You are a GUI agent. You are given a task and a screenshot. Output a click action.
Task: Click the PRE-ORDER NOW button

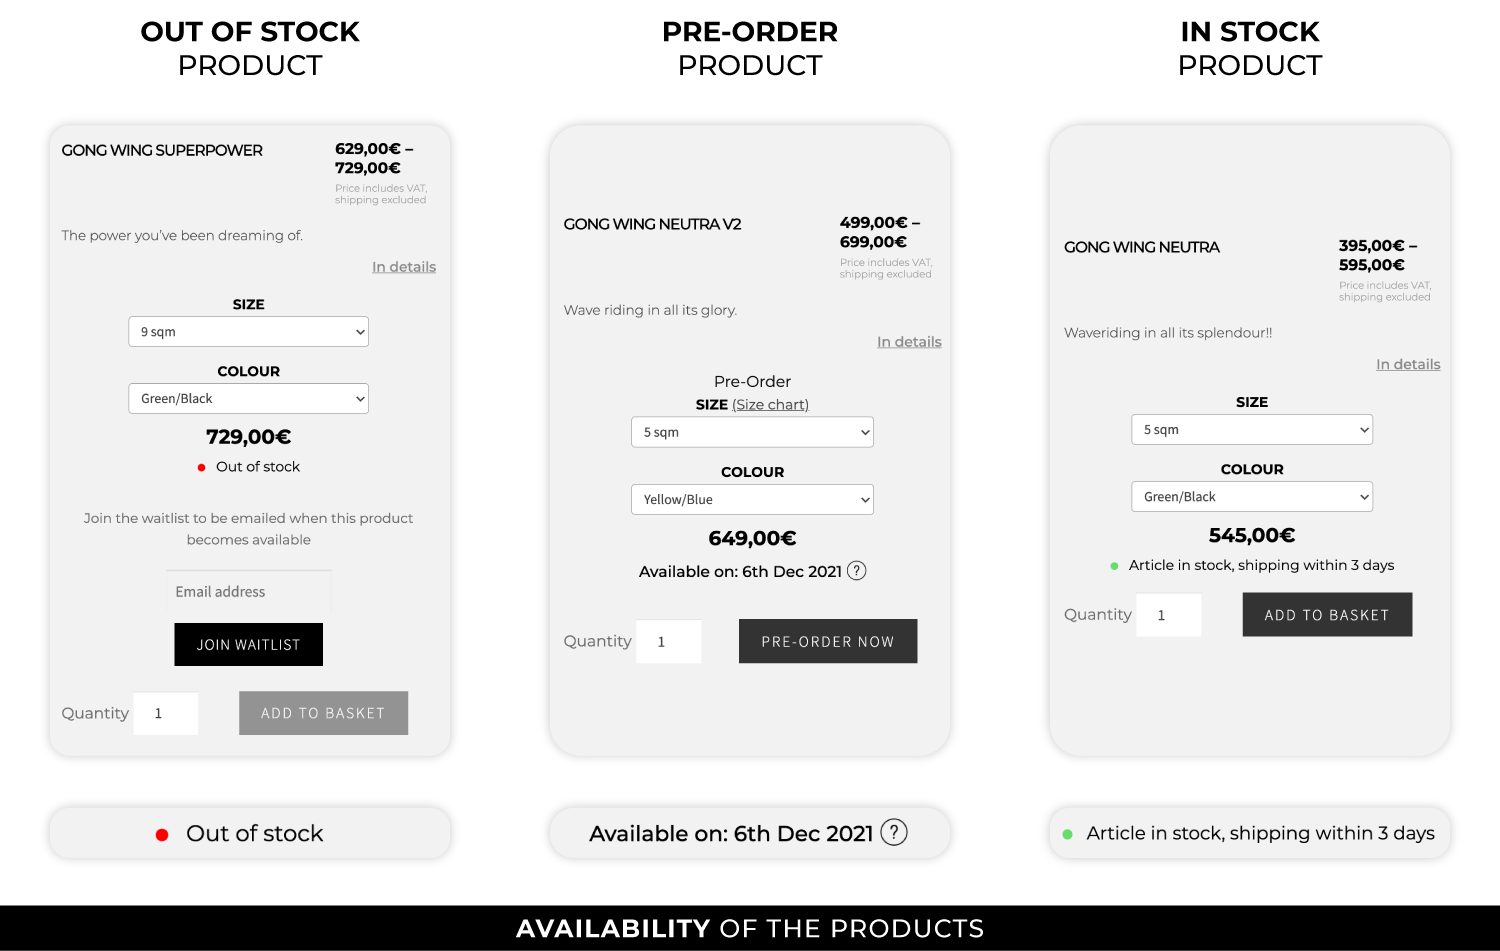point(828,641)
